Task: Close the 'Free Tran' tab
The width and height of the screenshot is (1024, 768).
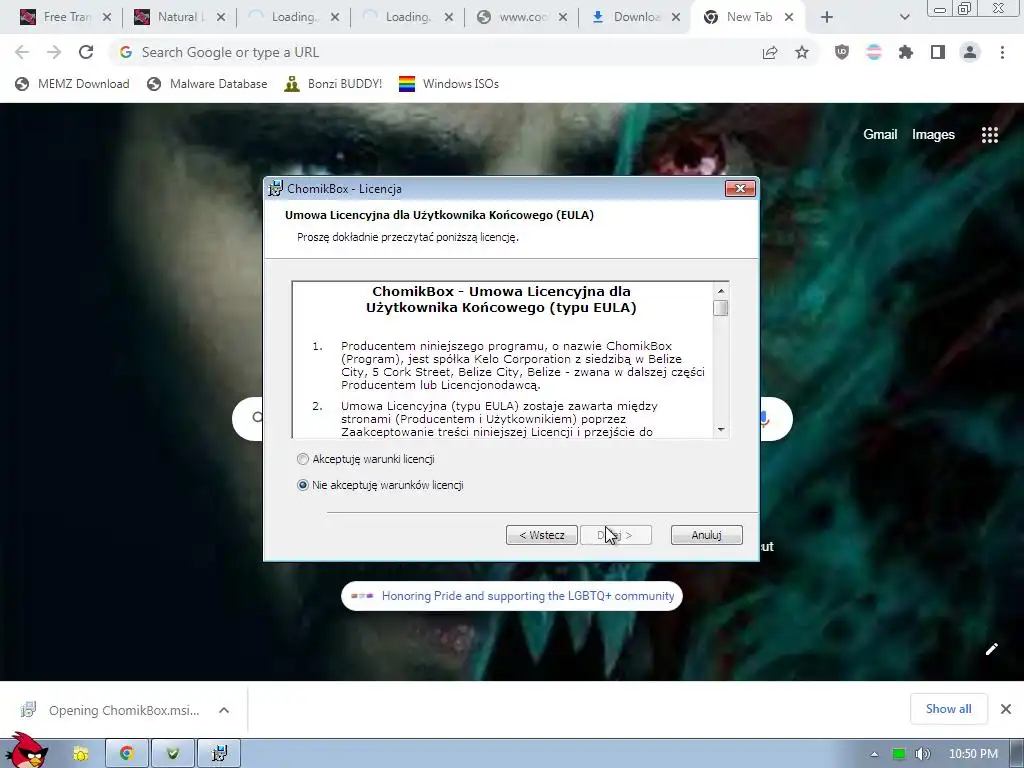Action: (107, 17)
